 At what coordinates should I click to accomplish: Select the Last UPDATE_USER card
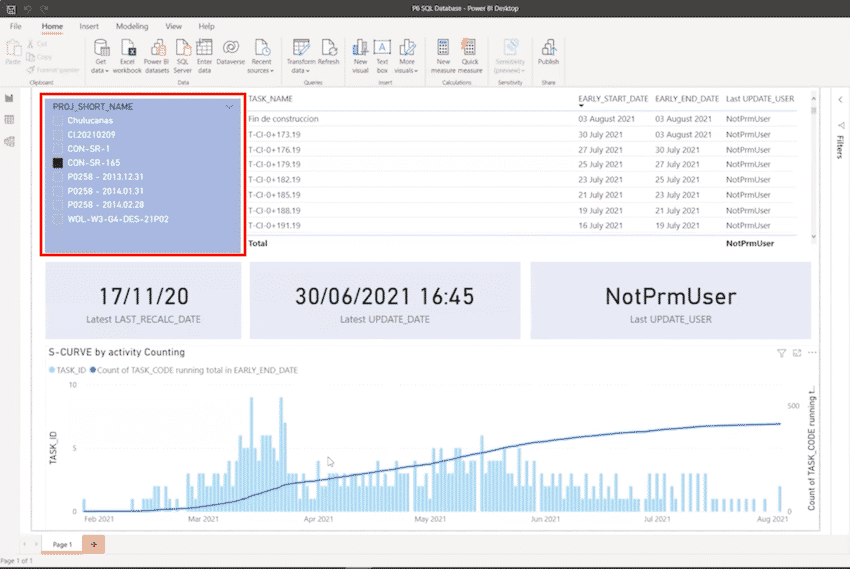(x=671, y=301)
